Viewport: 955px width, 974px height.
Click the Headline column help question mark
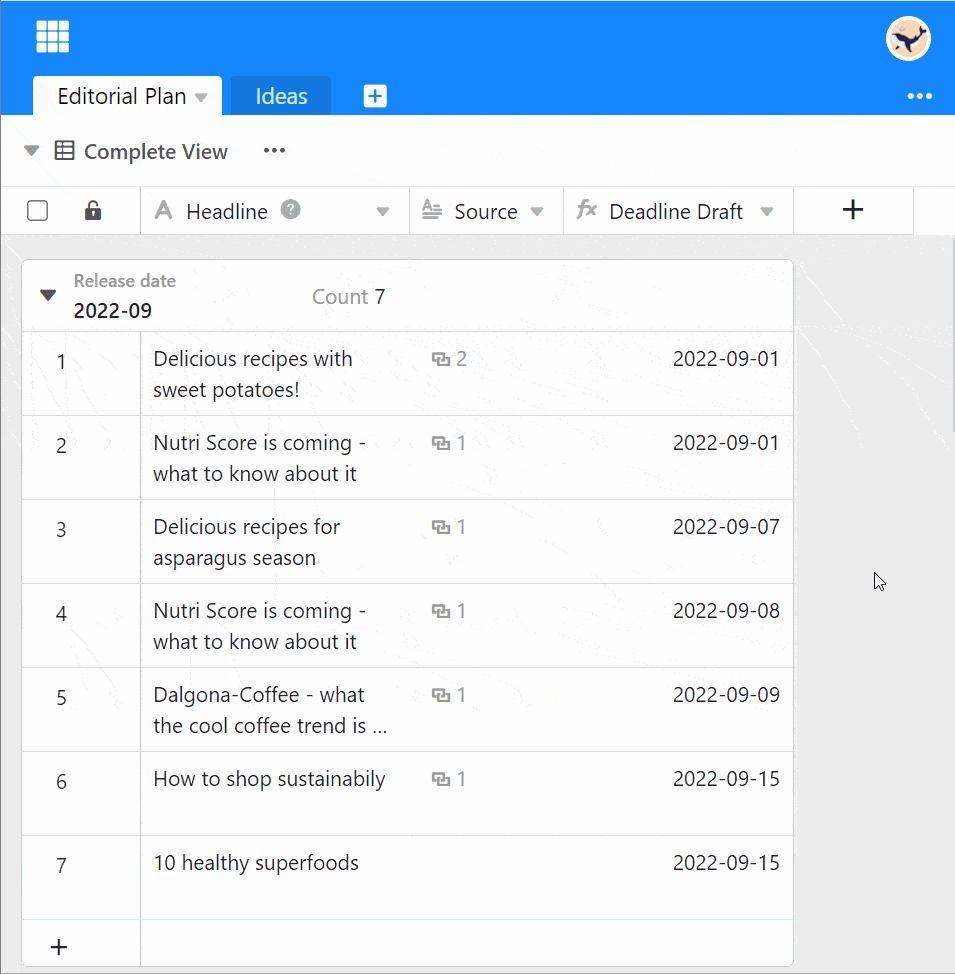pyautogui.click(x=291, y=210)
